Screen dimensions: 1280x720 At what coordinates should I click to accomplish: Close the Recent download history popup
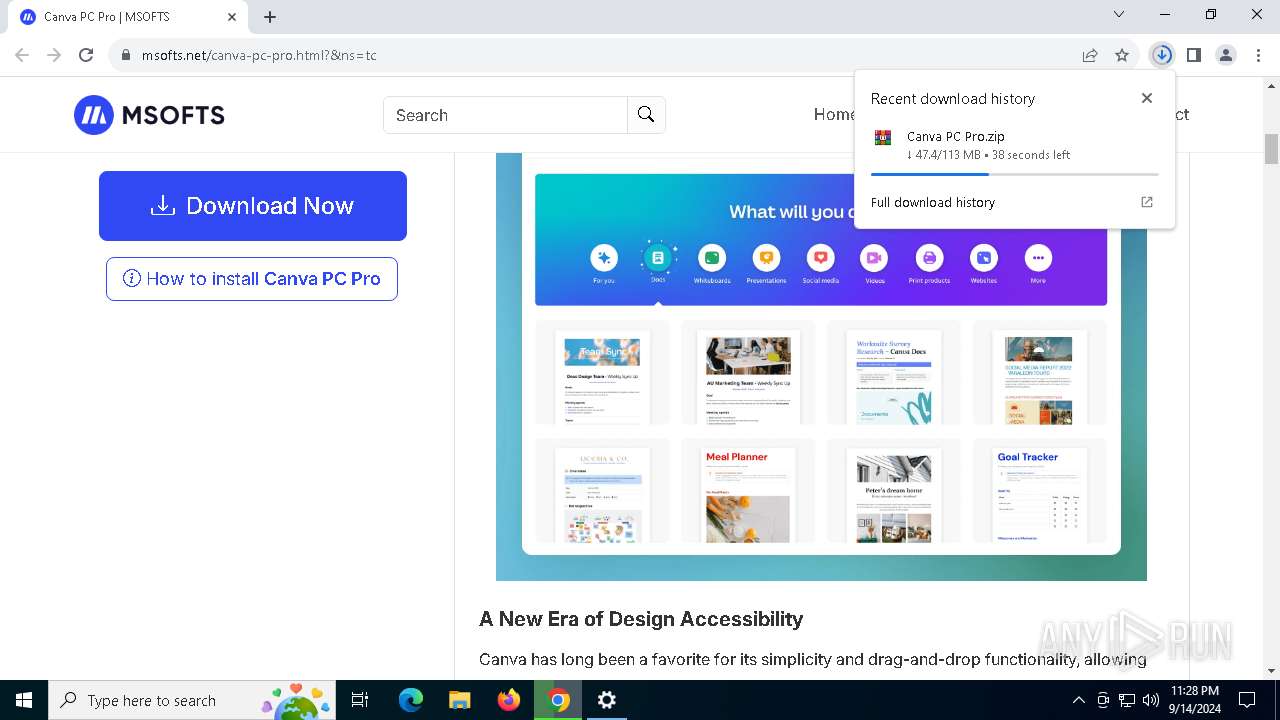pos(1147,98)
